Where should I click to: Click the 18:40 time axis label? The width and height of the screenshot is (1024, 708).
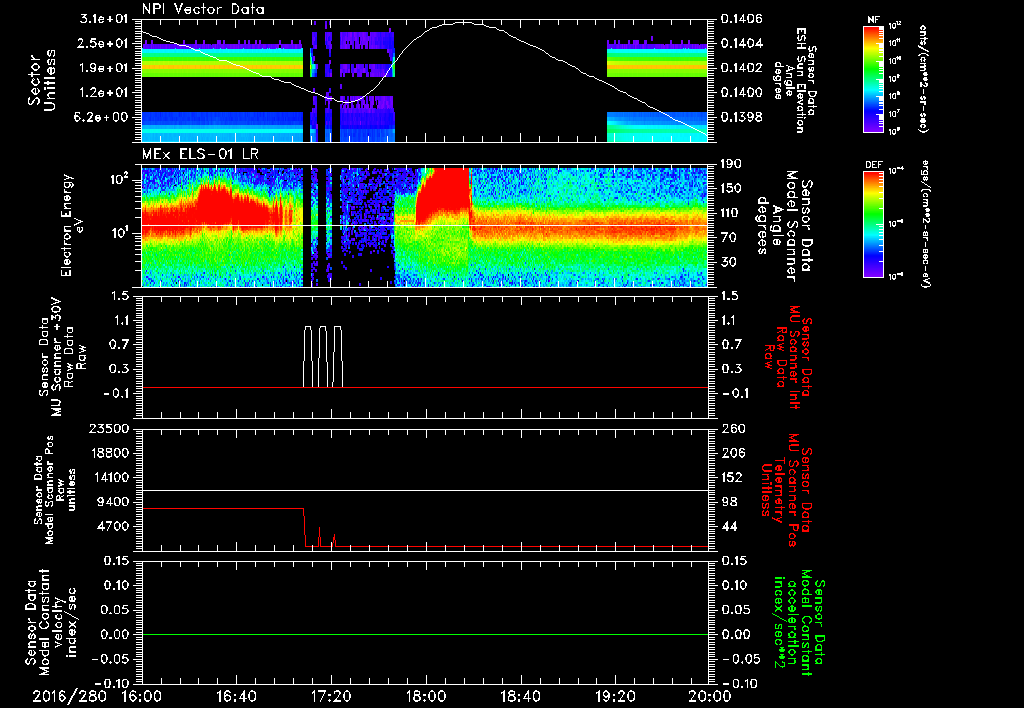pyautogui.click(x=520, y=696)
